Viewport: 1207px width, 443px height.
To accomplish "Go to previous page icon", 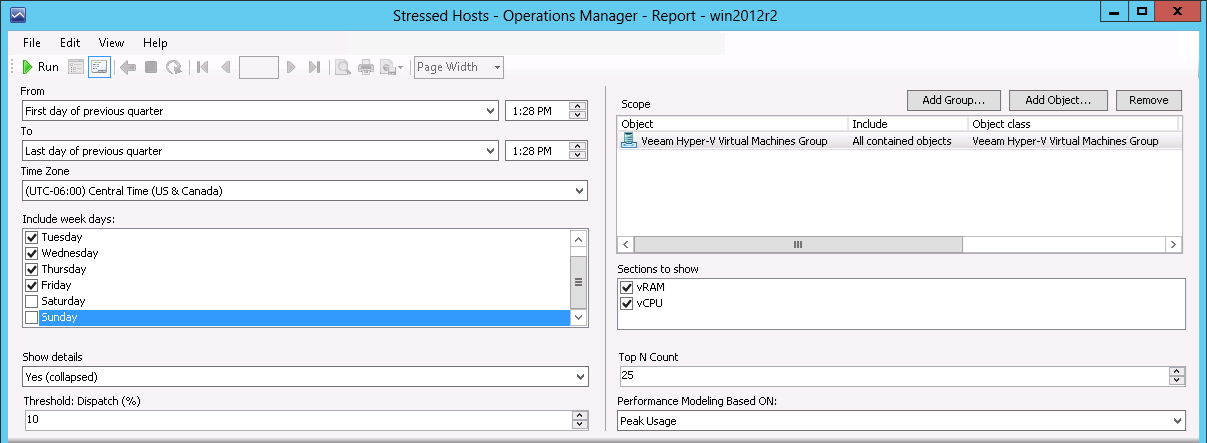I will (x=226, y=67).
